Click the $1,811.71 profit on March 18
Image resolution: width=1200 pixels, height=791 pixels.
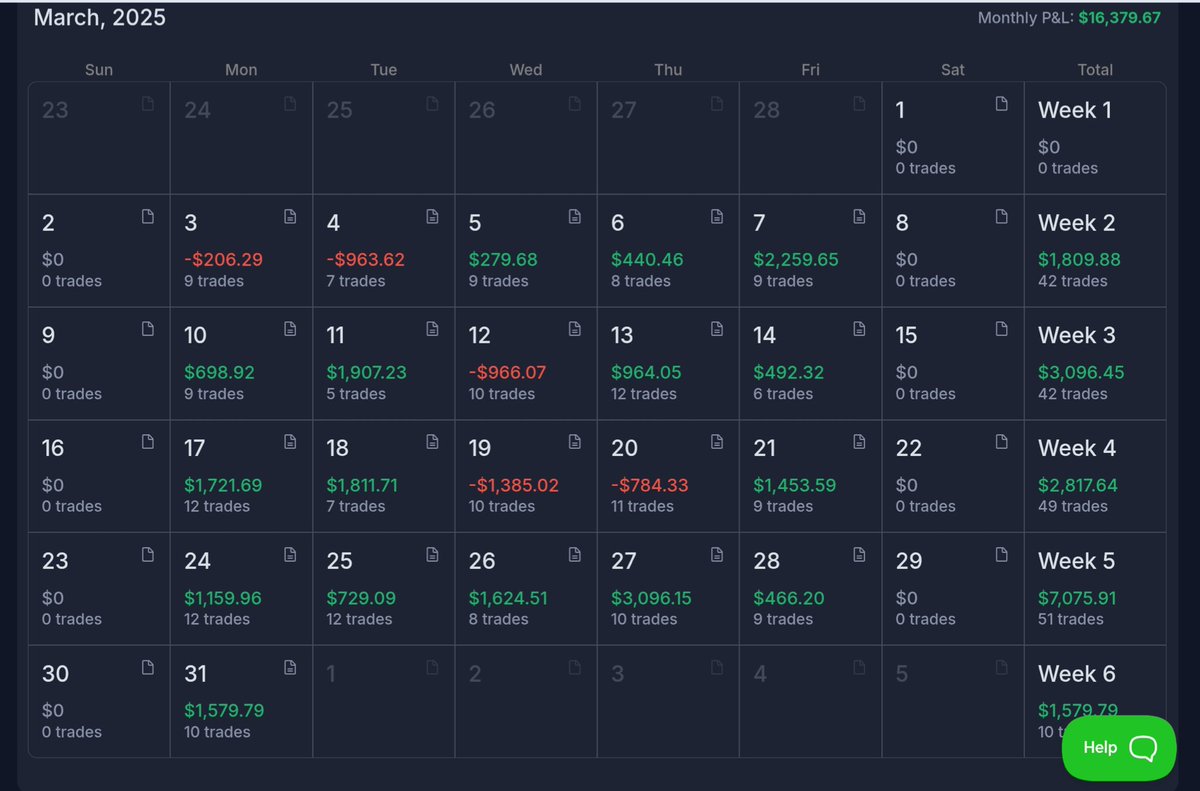click(362, 485)
